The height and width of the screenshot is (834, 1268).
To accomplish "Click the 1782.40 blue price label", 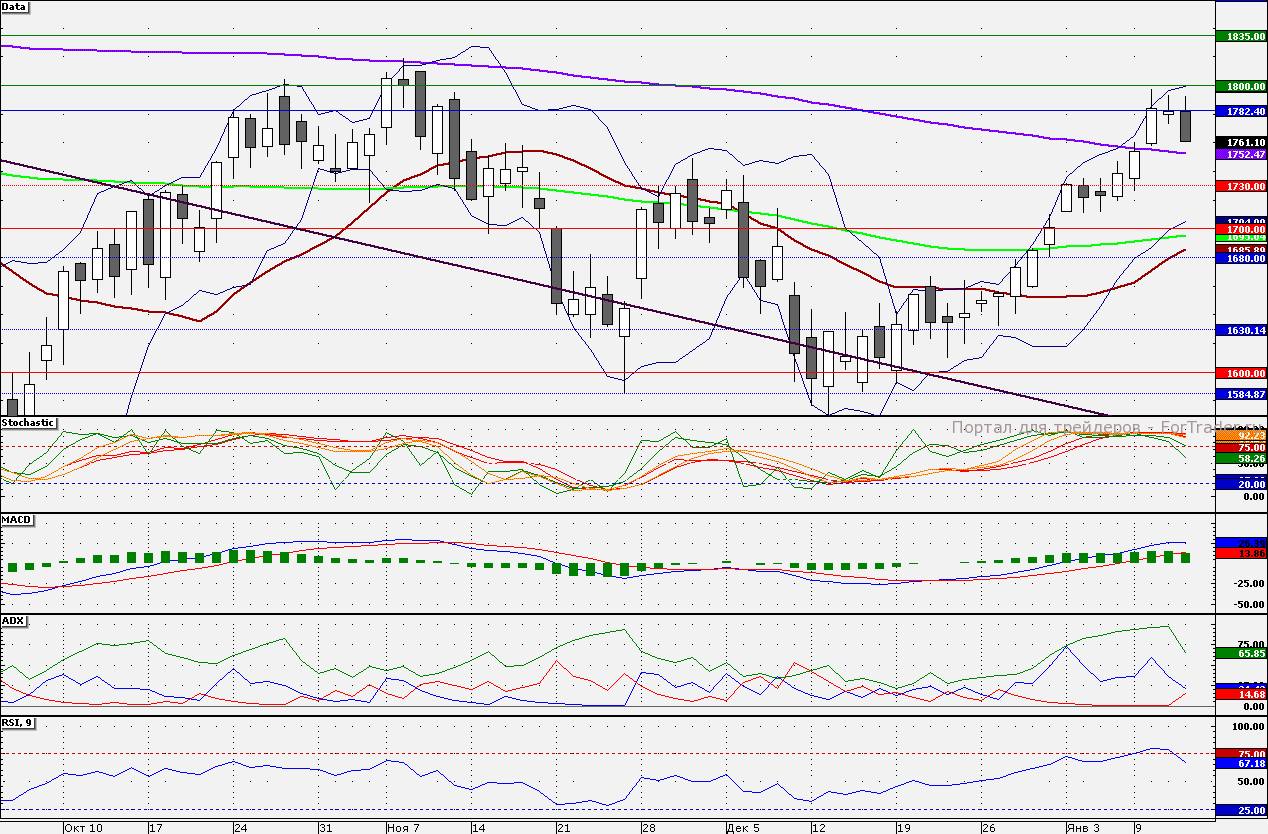I will click(x=1240, y=111).
